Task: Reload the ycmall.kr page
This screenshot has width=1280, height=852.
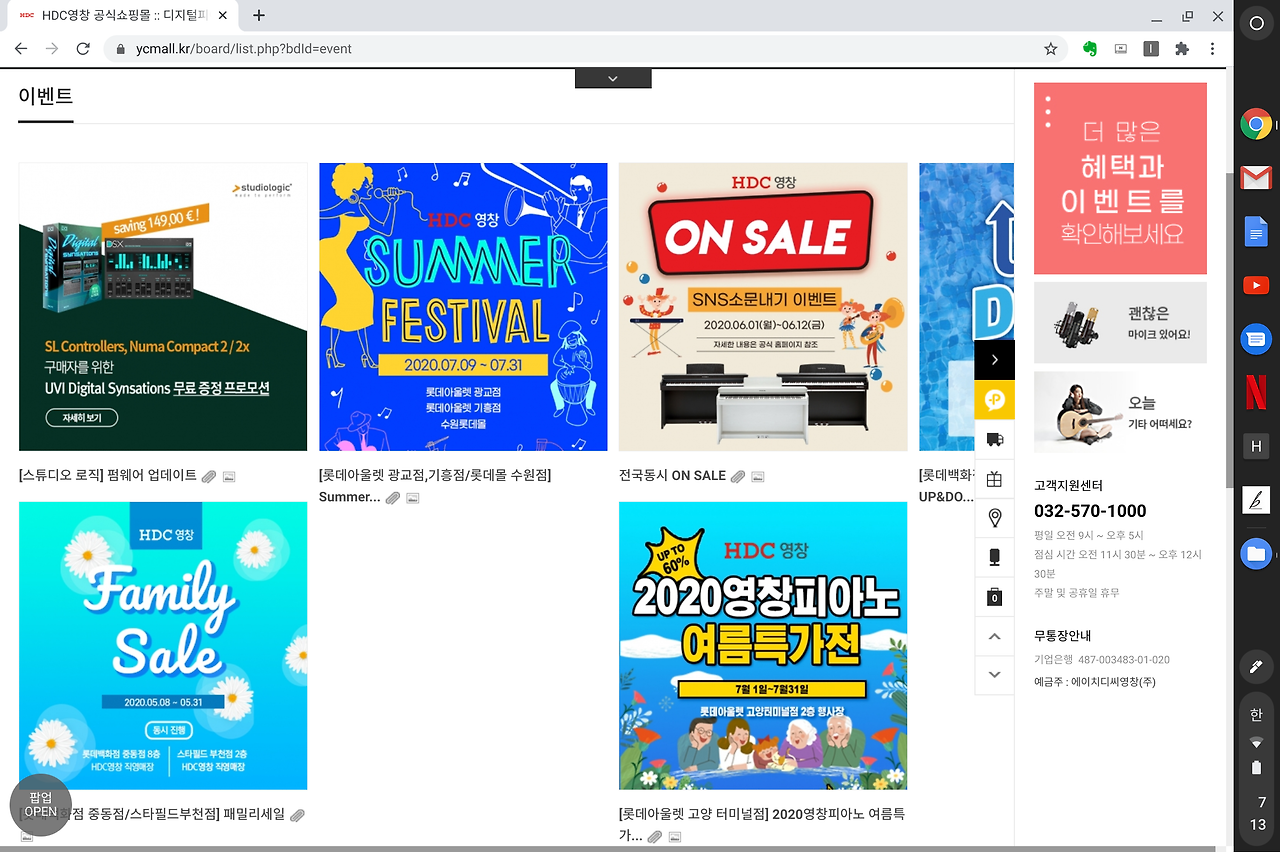Action: 83,48
